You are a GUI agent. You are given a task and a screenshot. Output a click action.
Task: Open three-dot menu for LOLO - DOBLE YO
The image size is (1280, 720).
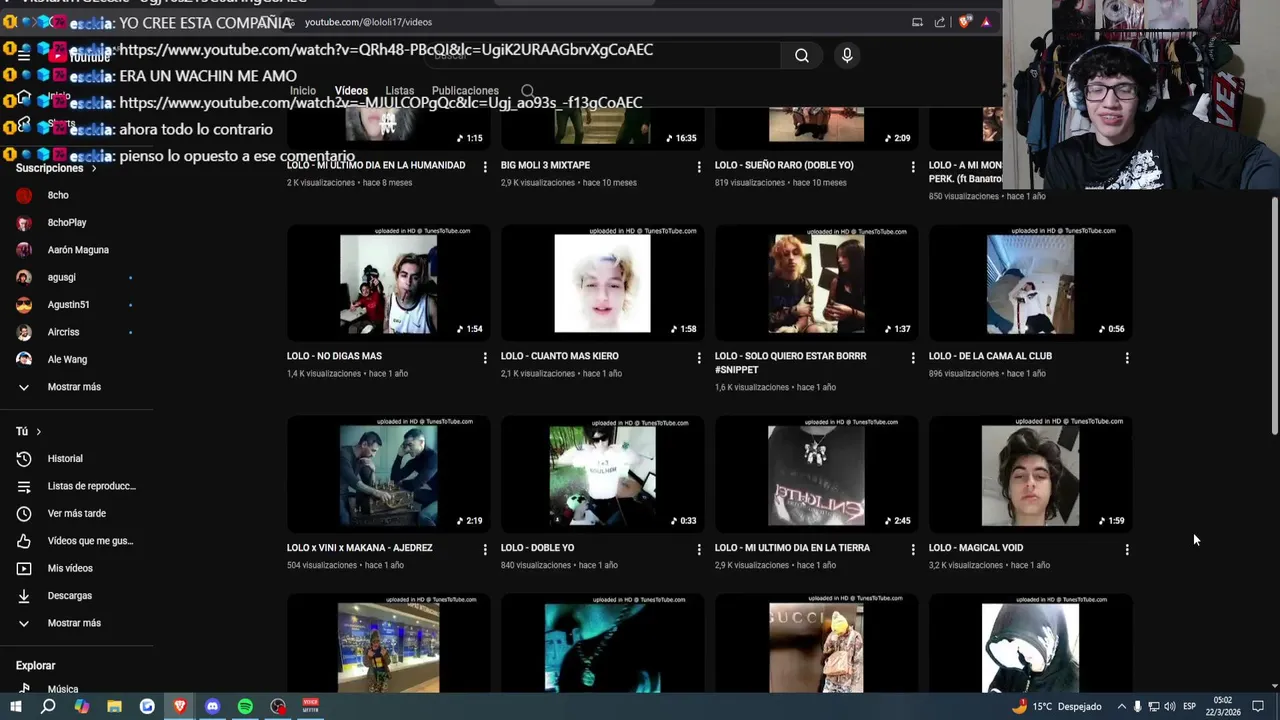pos(699,549)
